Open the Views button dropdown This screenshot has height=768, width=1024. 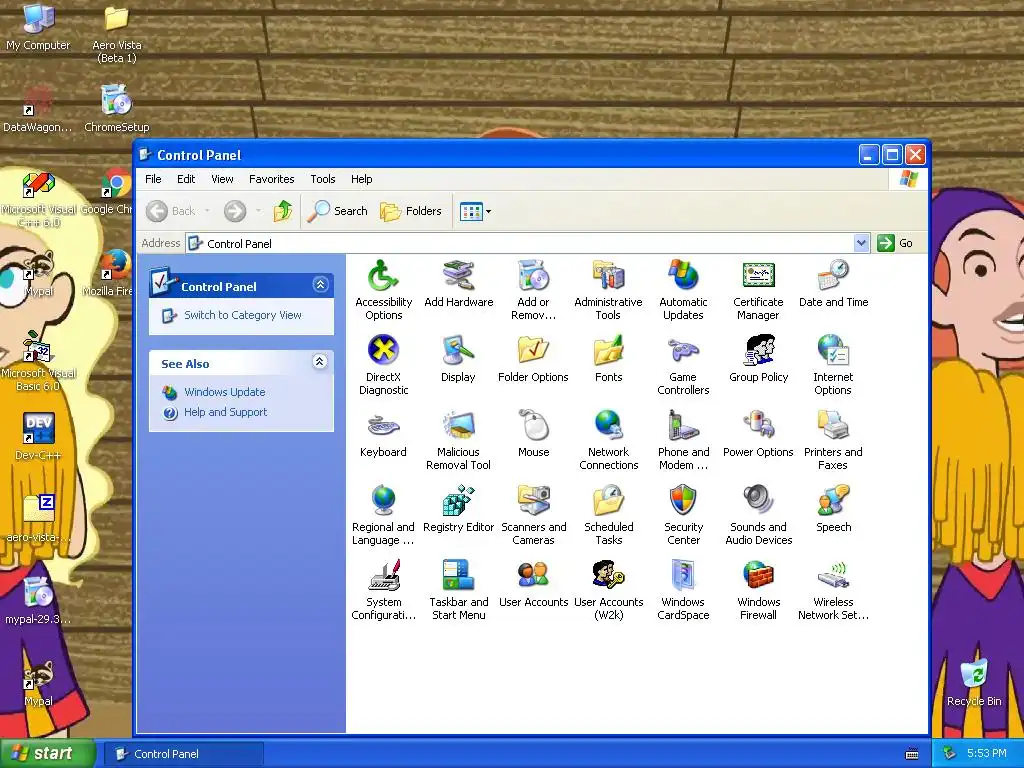coord(488,212)
